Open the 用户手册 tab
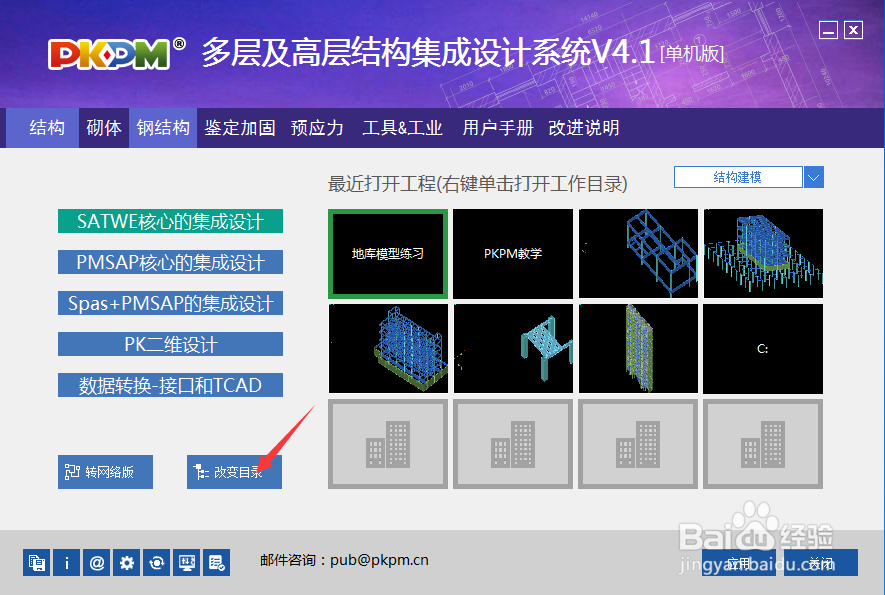The width and height of the screenshot is (885, 595). [498, 128]
